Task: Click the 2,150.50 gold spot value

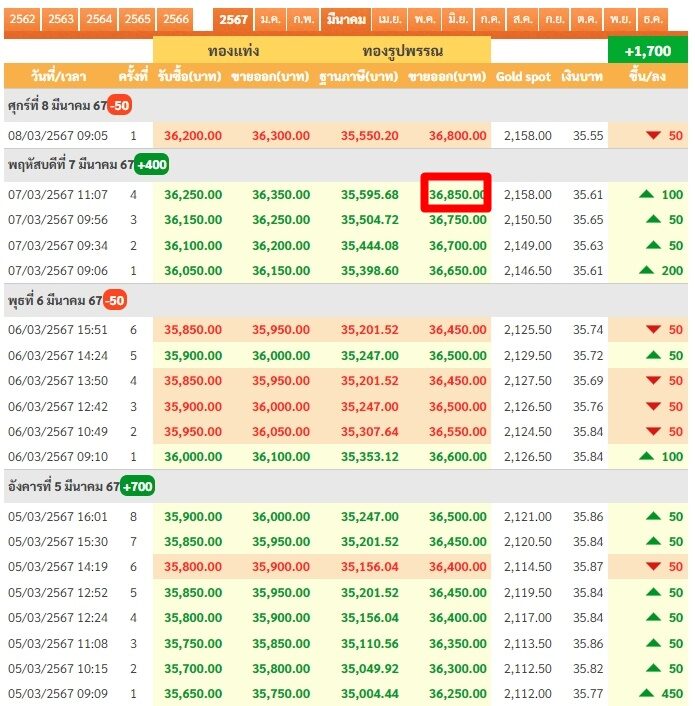Action: coord(528,220)
